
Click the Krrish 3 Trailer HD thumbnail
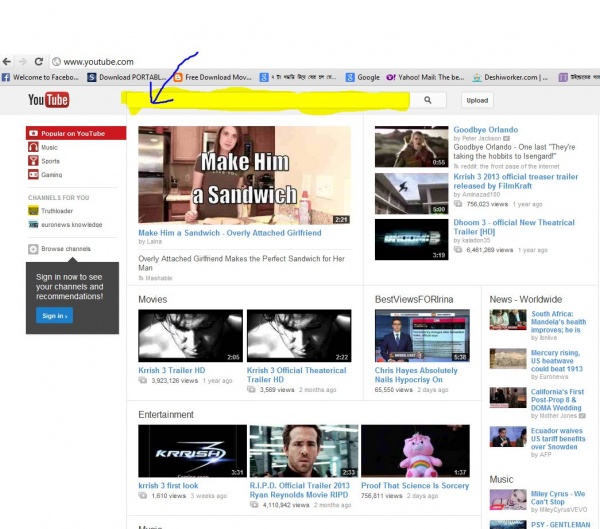[191, 336]
